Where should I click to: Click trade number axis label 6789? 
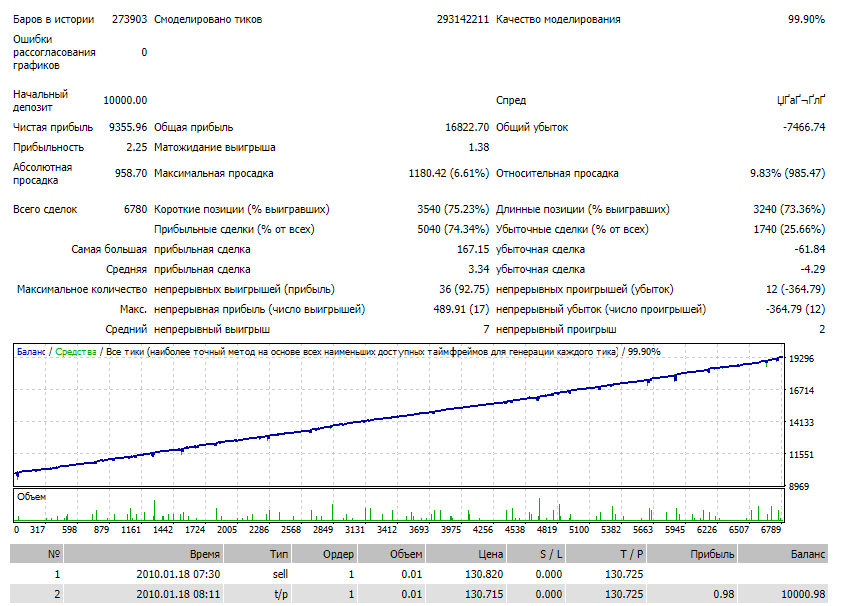click(x=770, y=530)
